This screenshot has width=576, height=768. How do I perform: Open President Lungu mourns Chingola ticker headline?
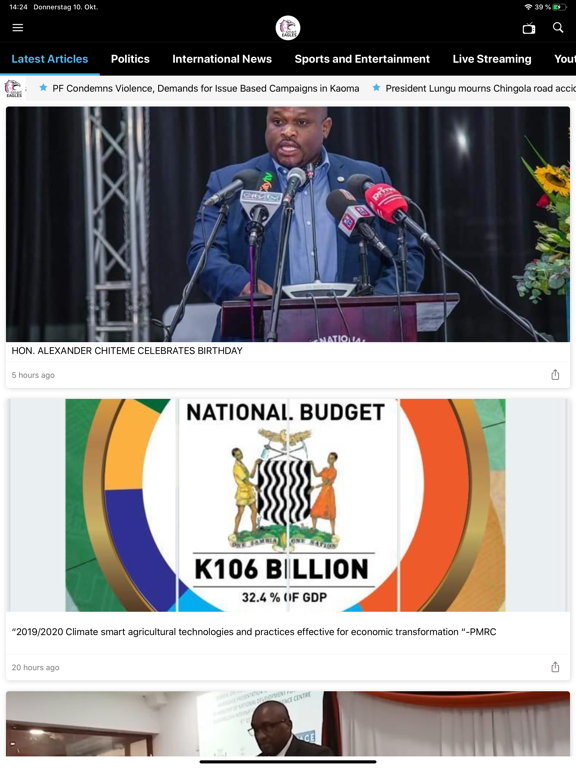[480, 88]
